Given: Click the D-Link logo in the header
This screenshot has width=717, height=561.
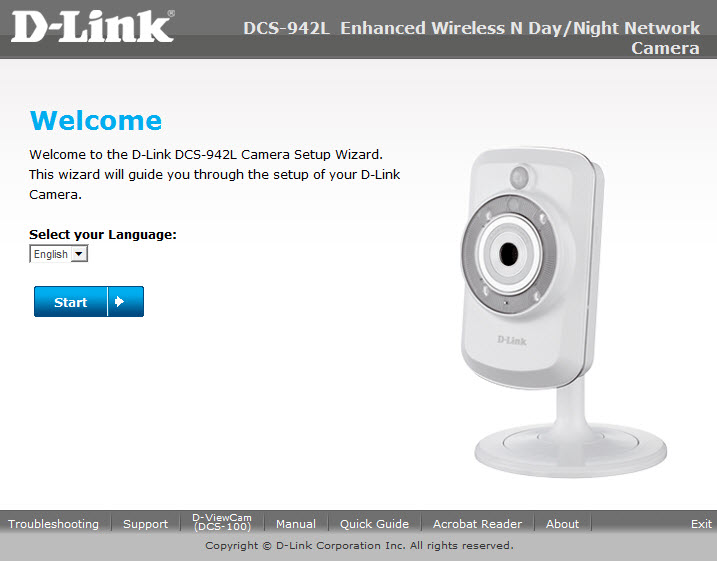Looking at the screenshot, I should point(92,27).
